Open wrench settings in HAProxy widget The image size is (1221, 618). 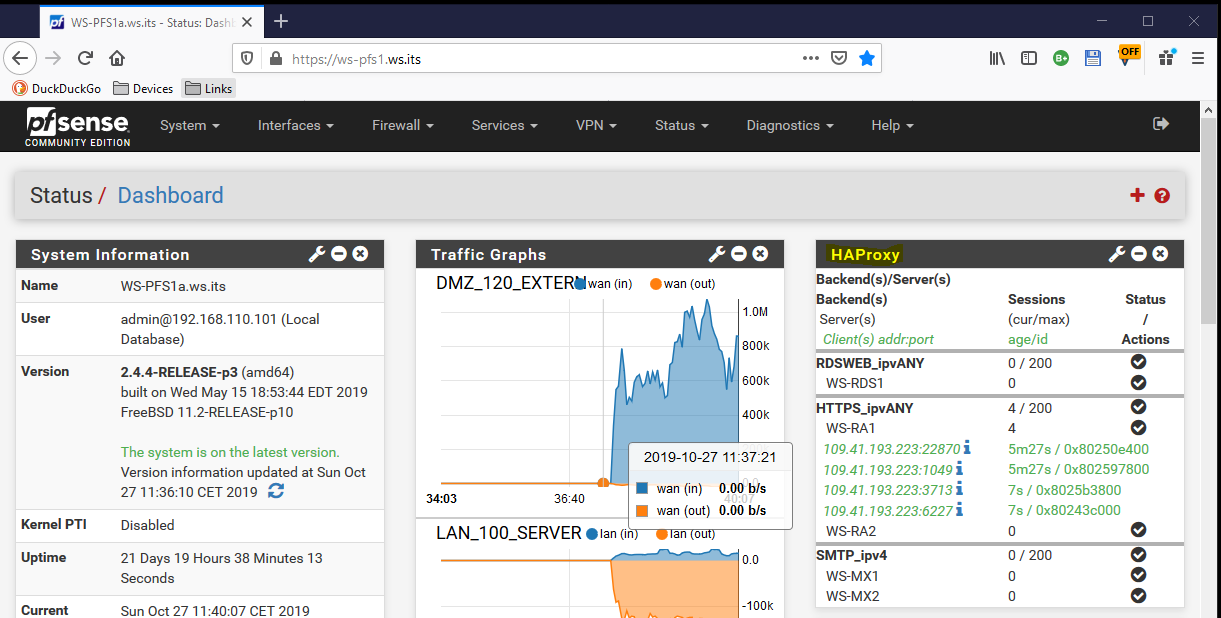pos(1117,254)
